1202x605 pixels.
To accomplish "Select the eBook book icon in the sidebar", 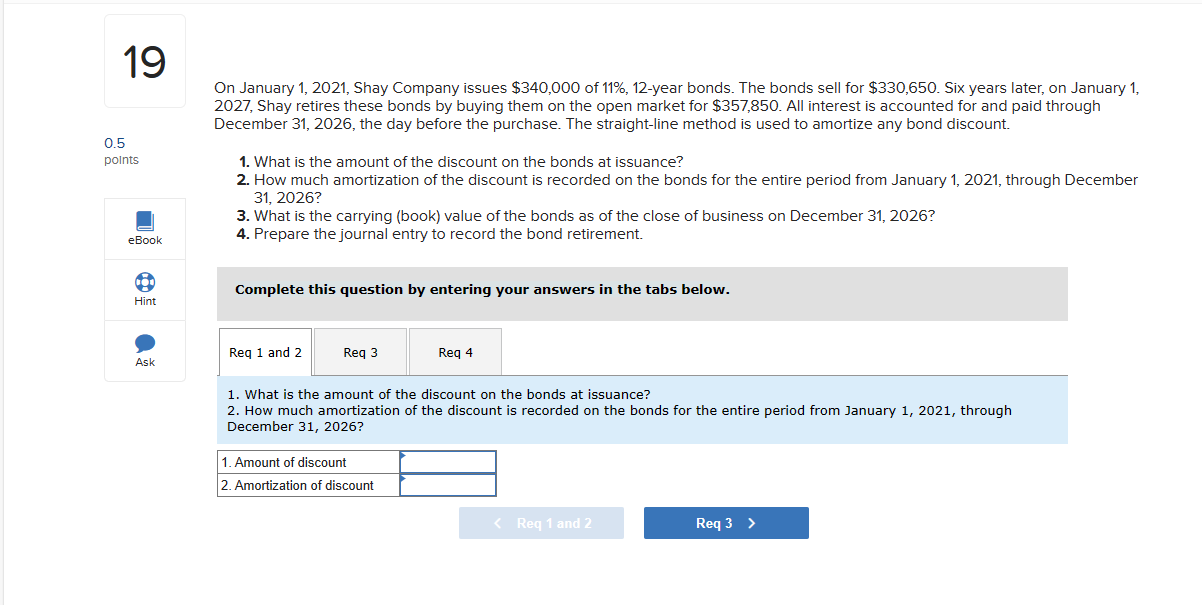I will click(144, 220).
